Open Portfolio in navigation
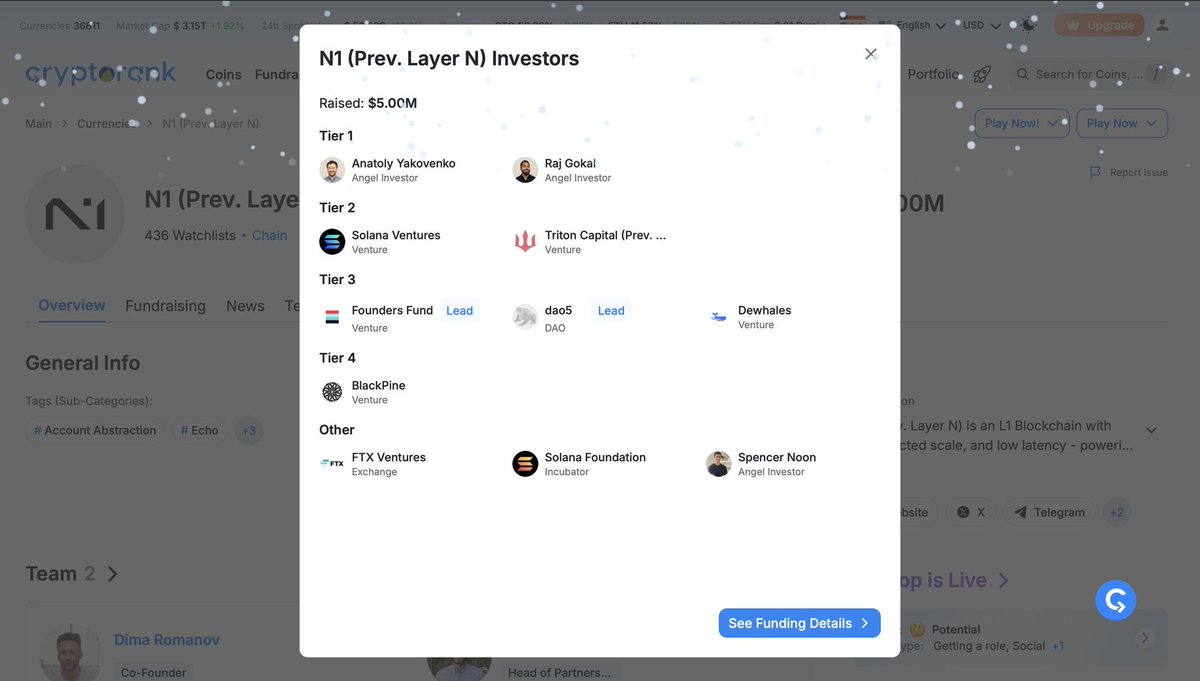1200x681 pixels. pos(934,74)
